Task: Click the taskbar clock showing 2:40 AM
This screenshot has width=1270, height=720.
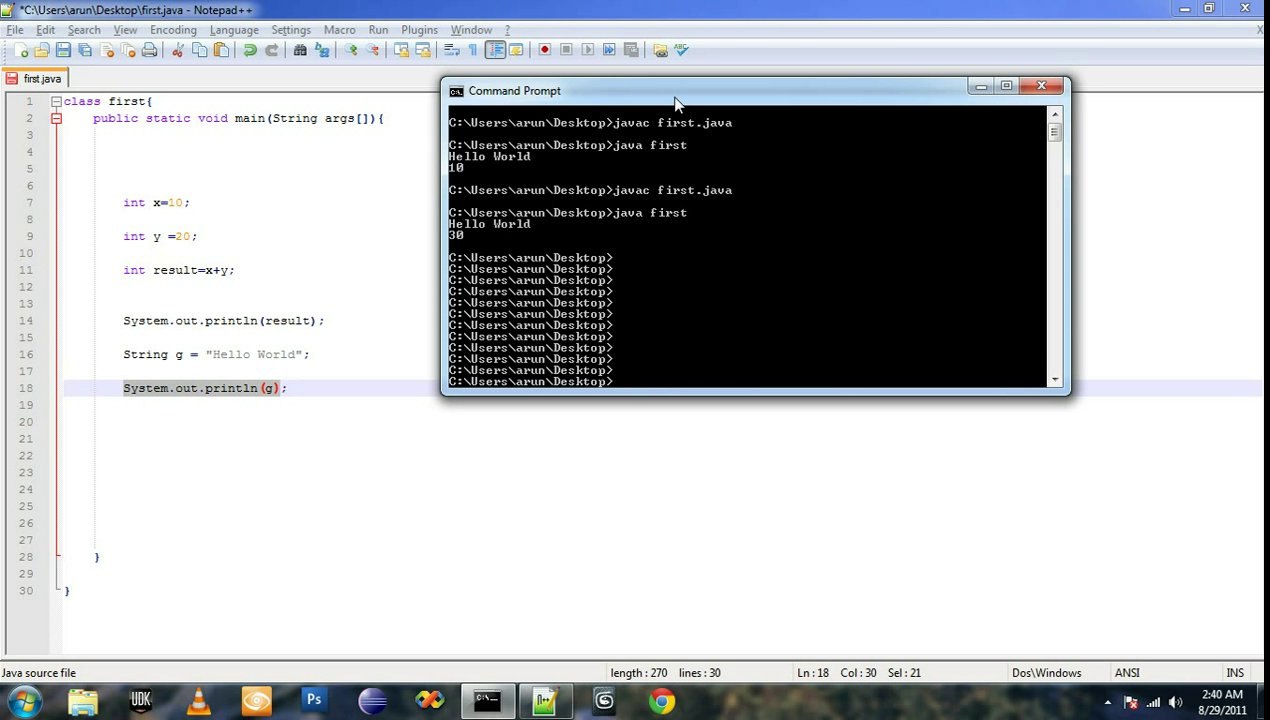Action: [x=1221, y=702]
